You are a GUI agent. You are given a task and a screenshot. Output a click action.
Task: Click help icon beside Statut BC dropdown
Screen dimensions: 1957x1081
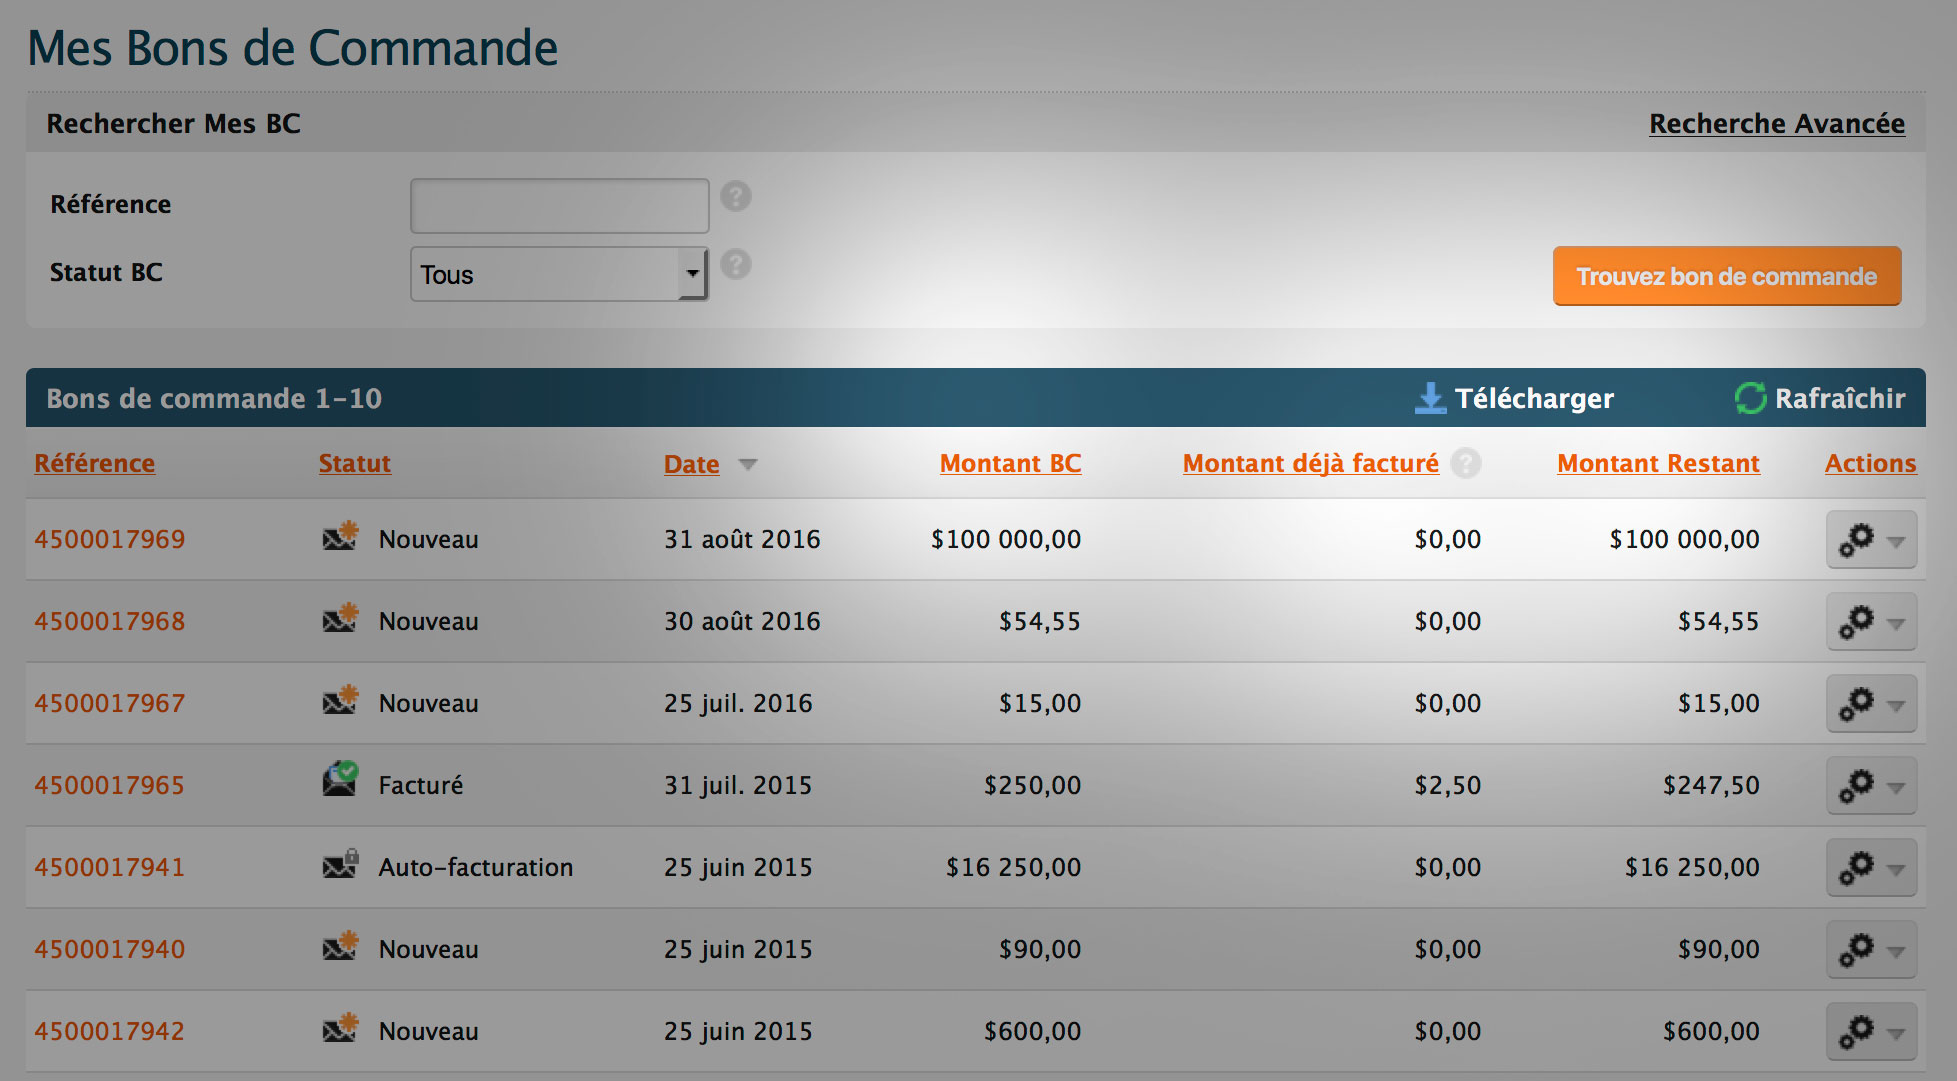click(736, 264)
